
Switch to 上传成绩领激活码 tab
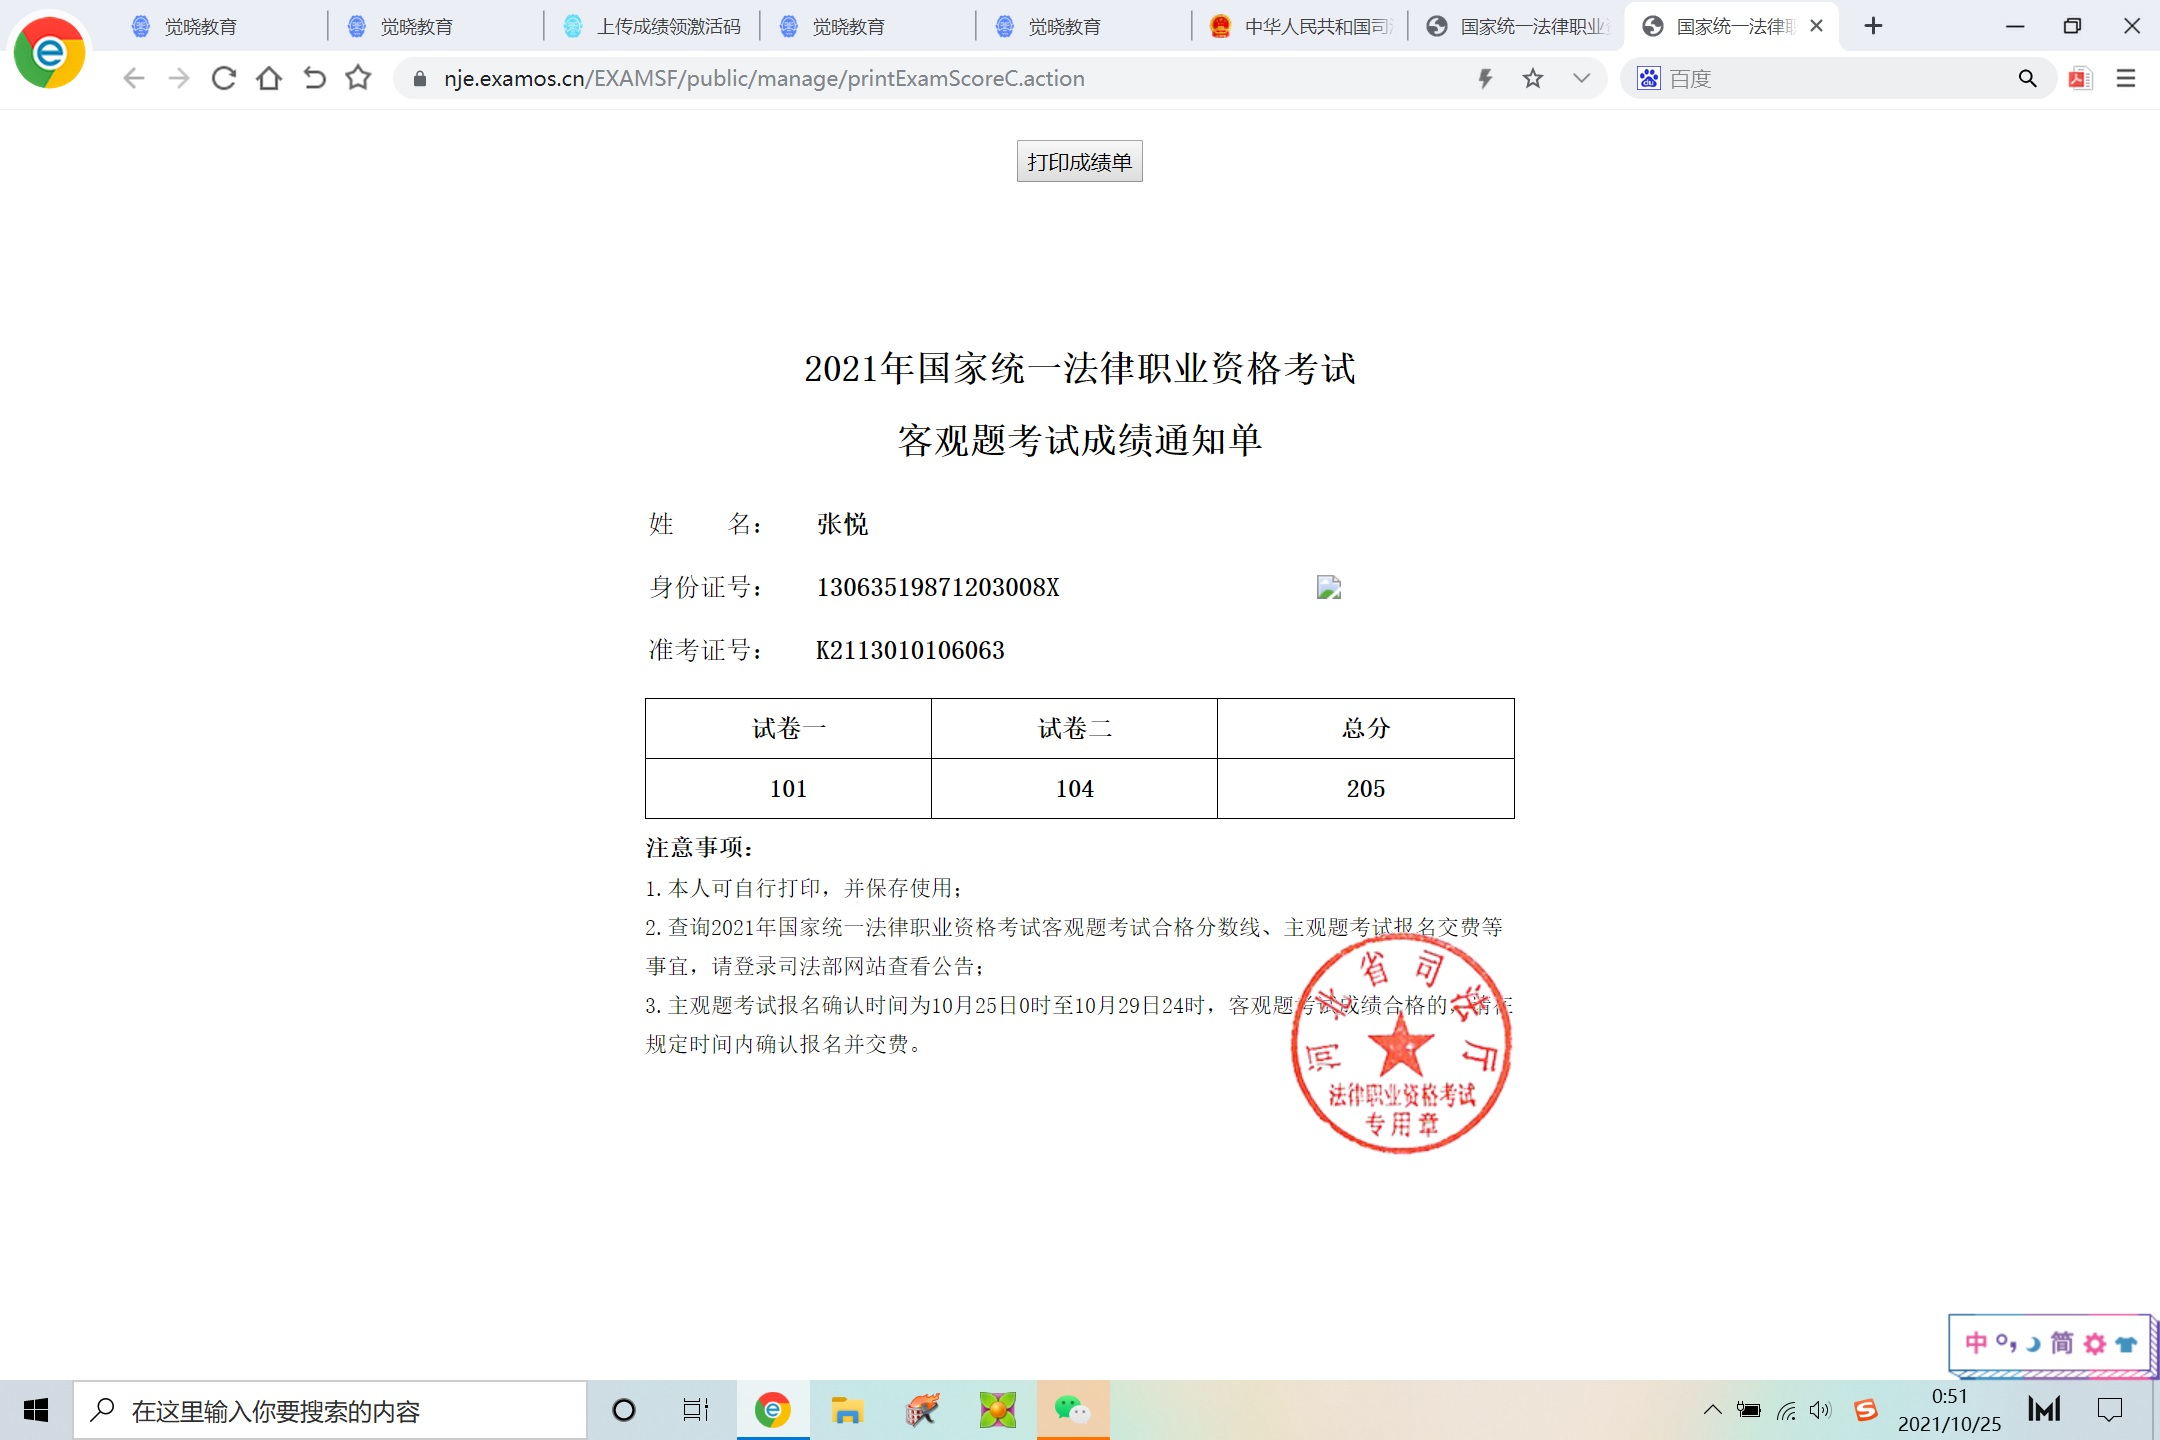point(650,27)
